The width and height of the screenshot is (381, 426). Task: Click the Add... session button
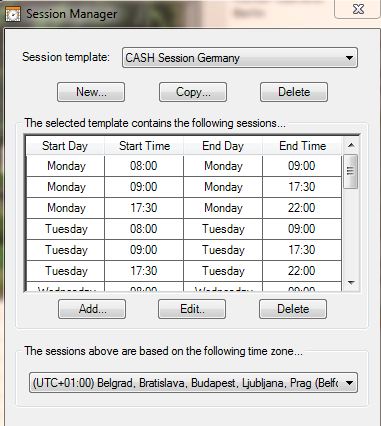pyautogui.click(x=92, y=309)
